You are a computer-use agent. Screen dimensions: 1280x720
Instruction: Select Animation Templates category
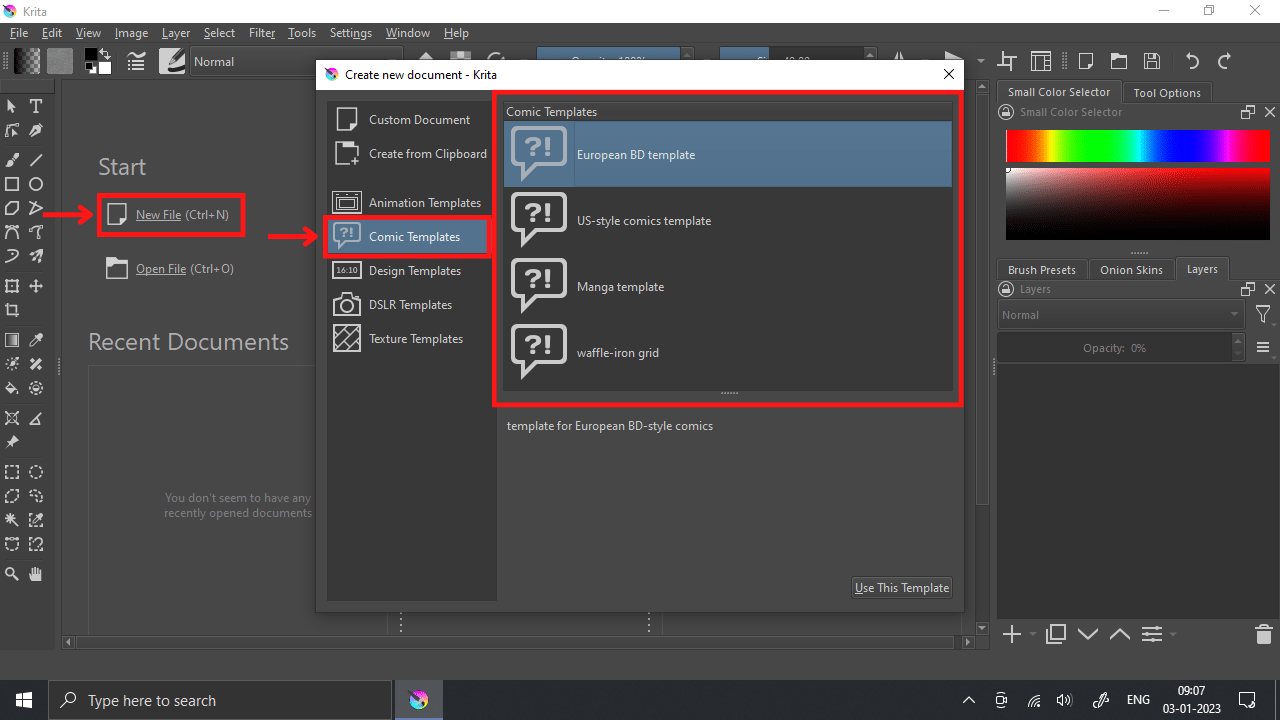click(x=410, y=203)
